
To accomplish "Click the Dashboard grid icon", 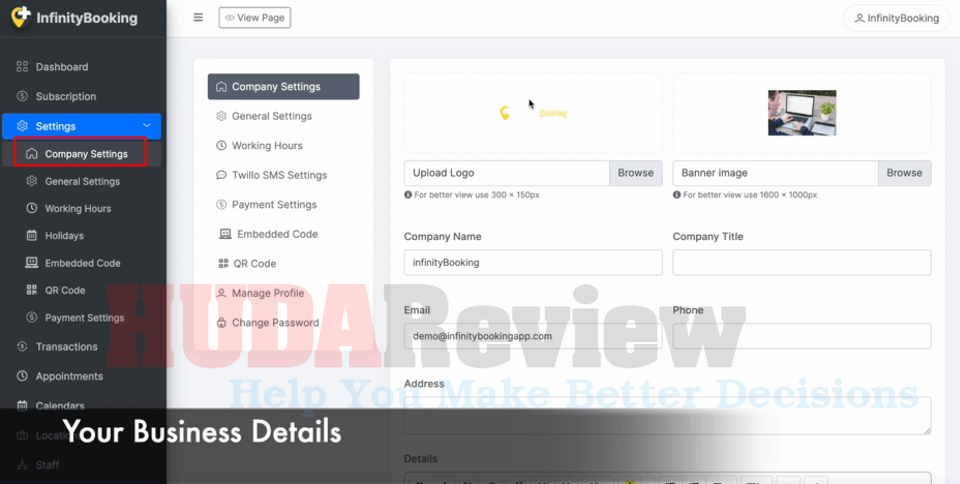I will pos(22,67).
